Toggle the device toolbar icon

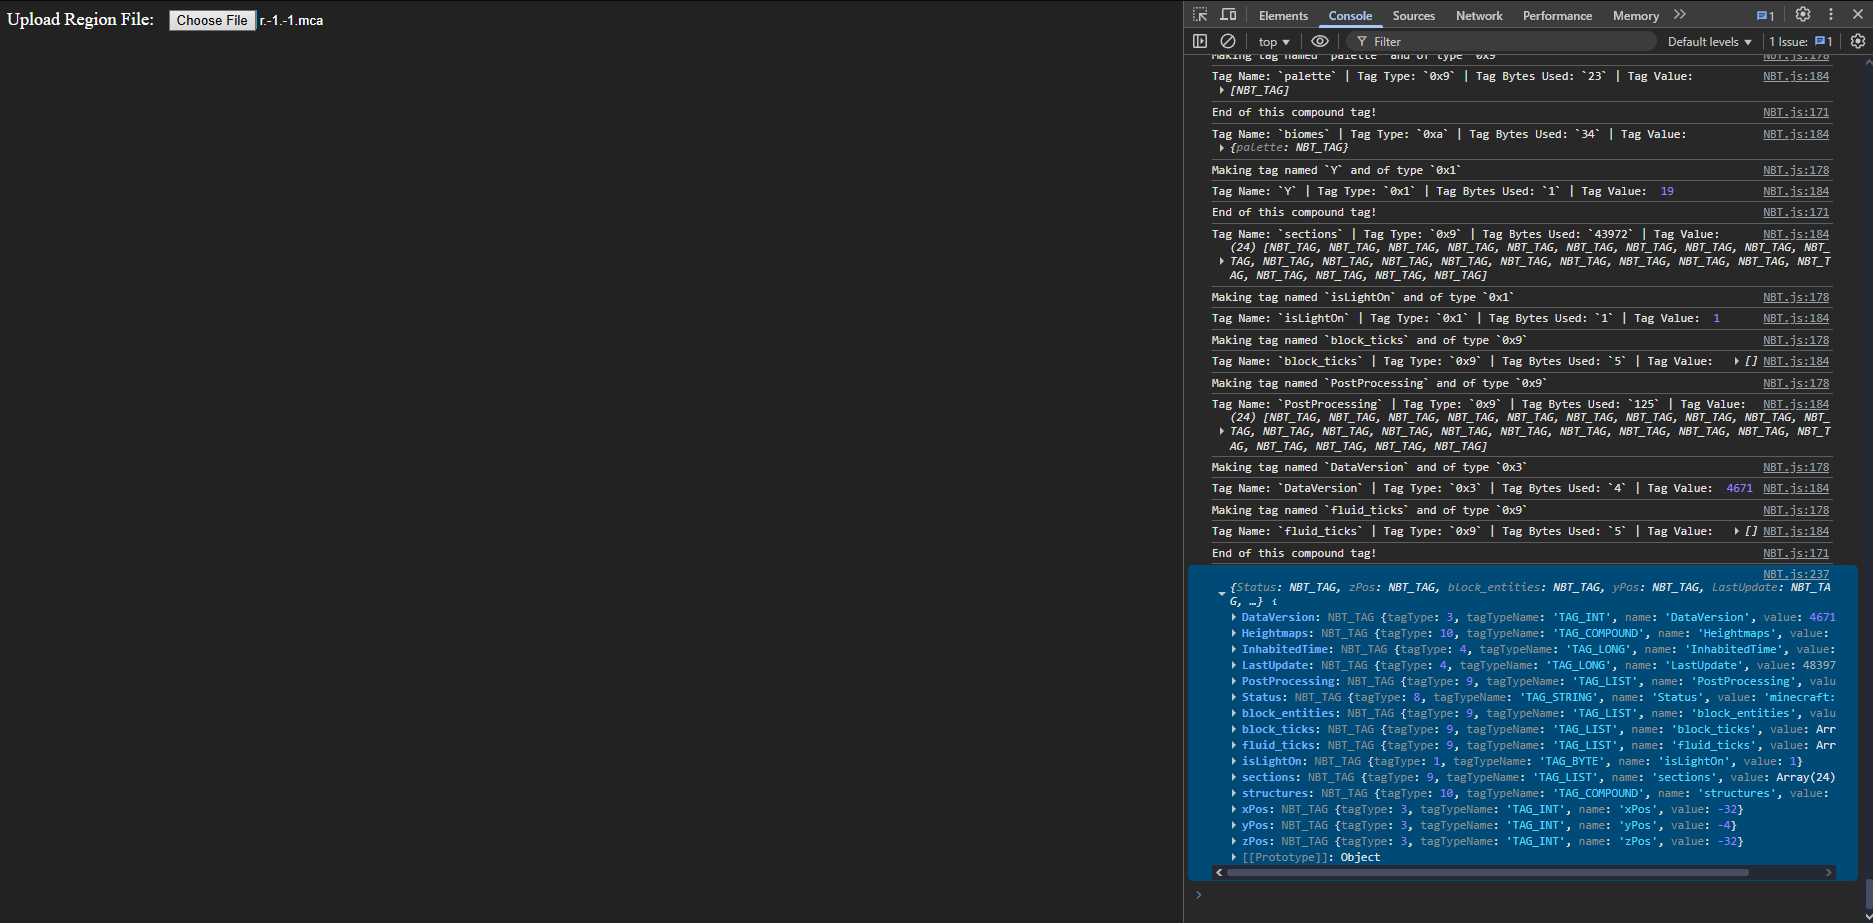[x=1228, y=15]
